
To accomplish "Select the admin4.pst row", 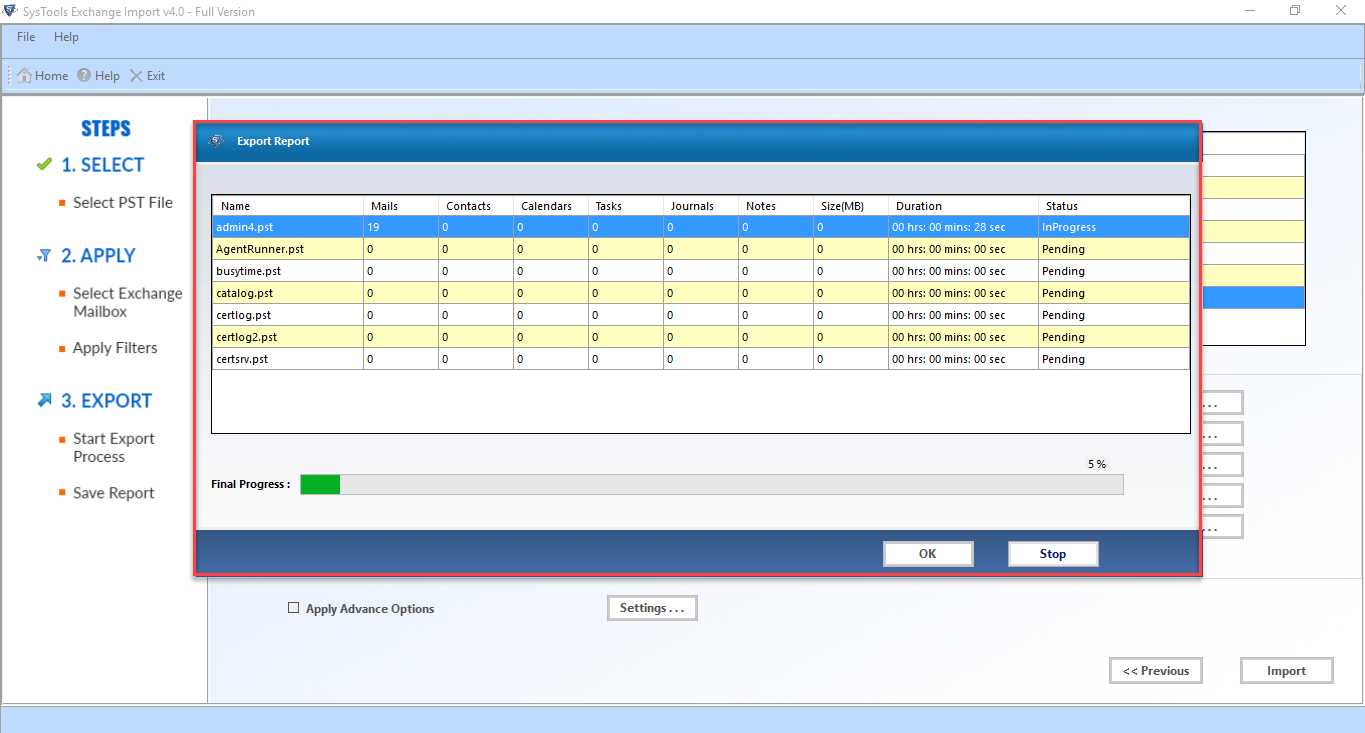I will tap(701, 227).
